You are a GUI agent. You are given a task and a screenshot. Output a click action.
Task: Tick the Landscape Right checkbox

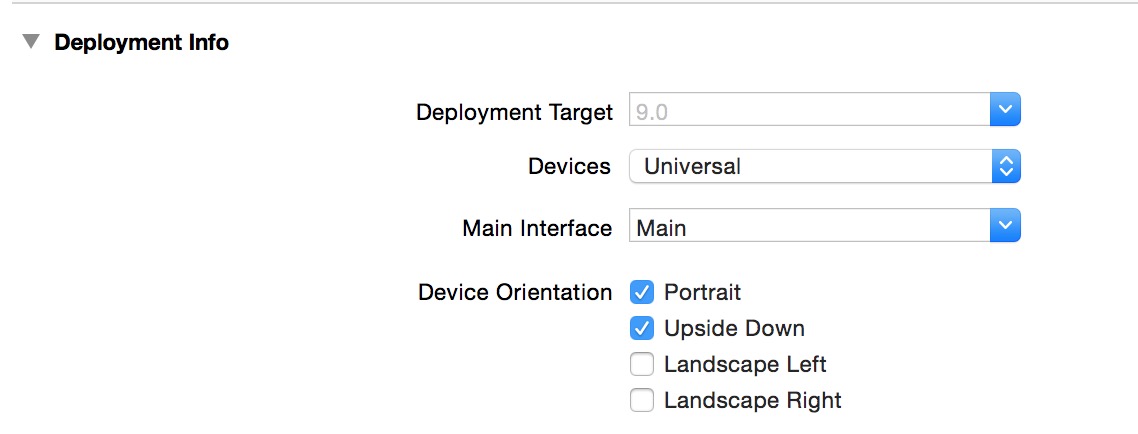pyautogui.click(x=642, y=400)
